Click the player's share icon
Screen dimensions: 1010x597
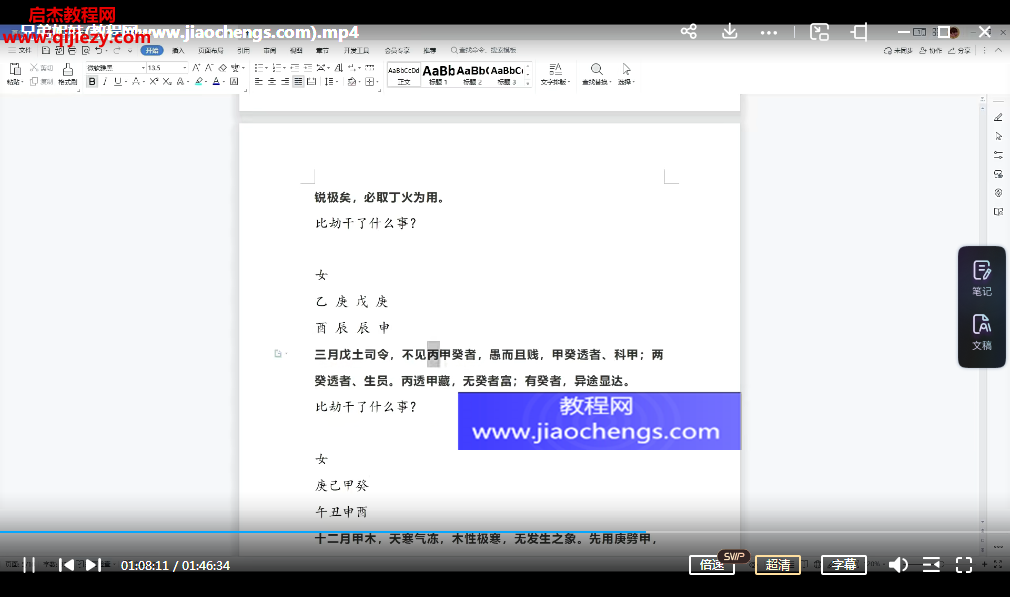[689, 32]
